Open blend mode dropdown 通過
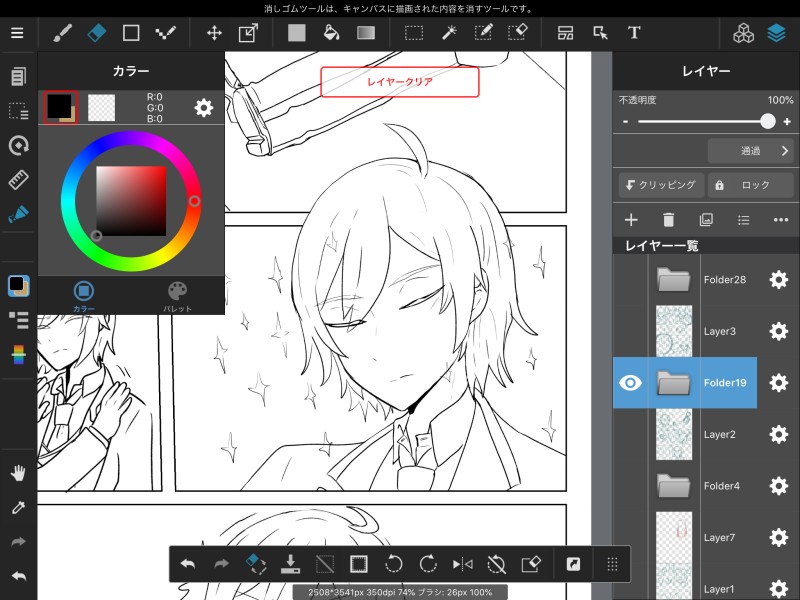Viewport: 800px width, 600px height. 751,151
